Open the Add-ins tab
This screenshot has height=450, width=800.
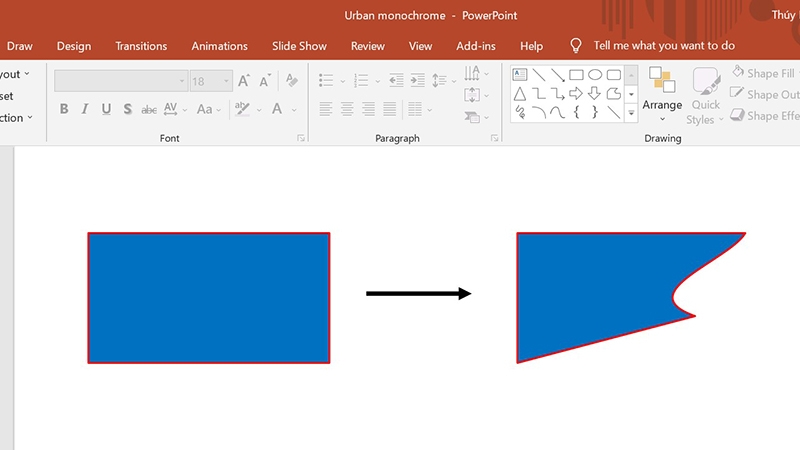tap(476, 46)
